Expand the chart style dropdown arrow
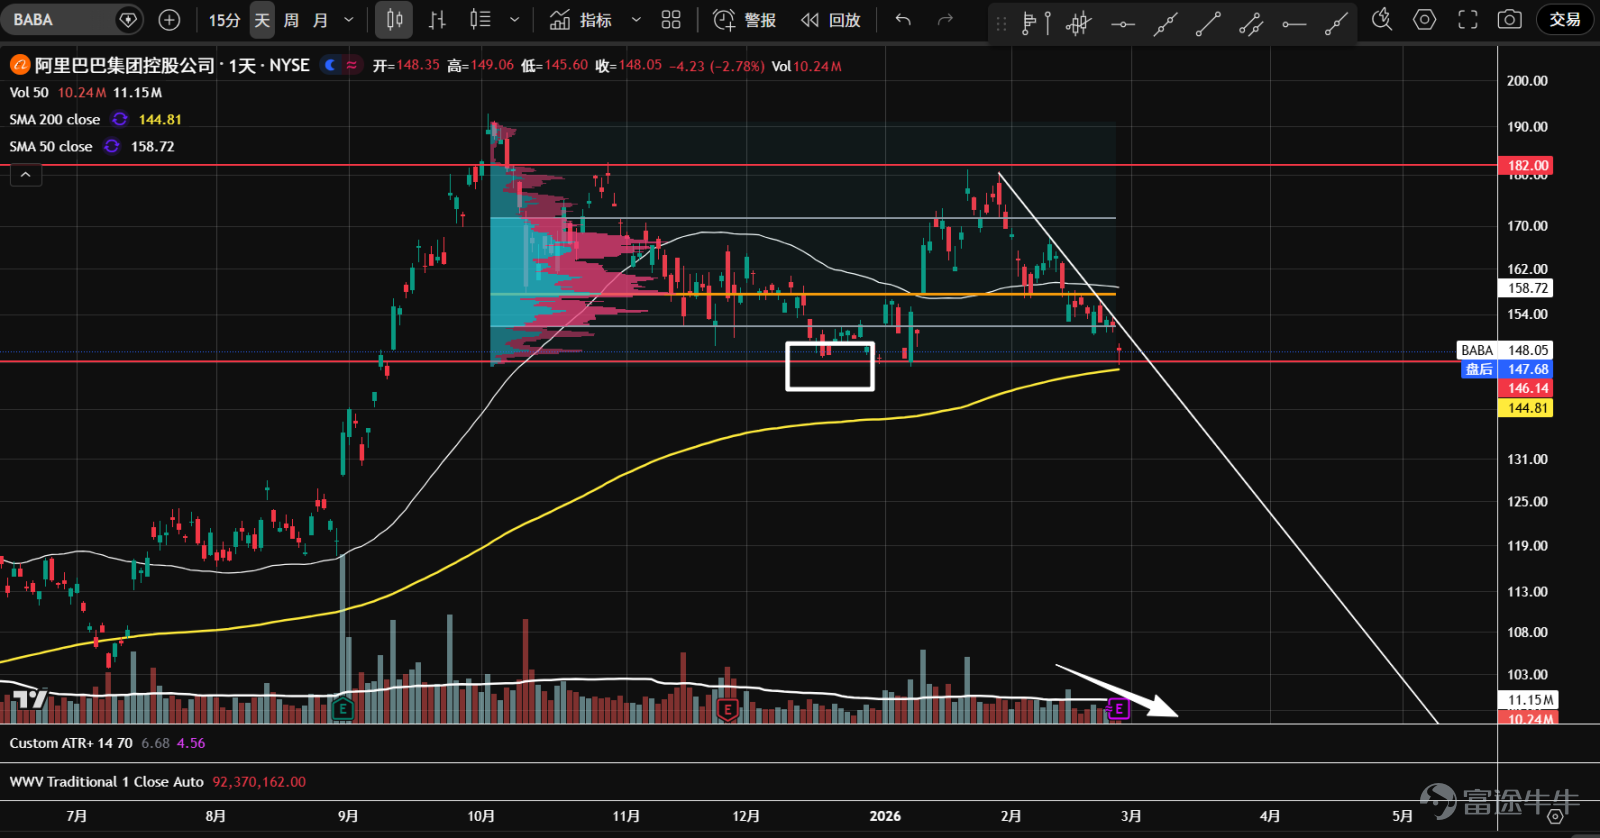The height and width of the screenshot is (838, 1600). click(514, 20)
